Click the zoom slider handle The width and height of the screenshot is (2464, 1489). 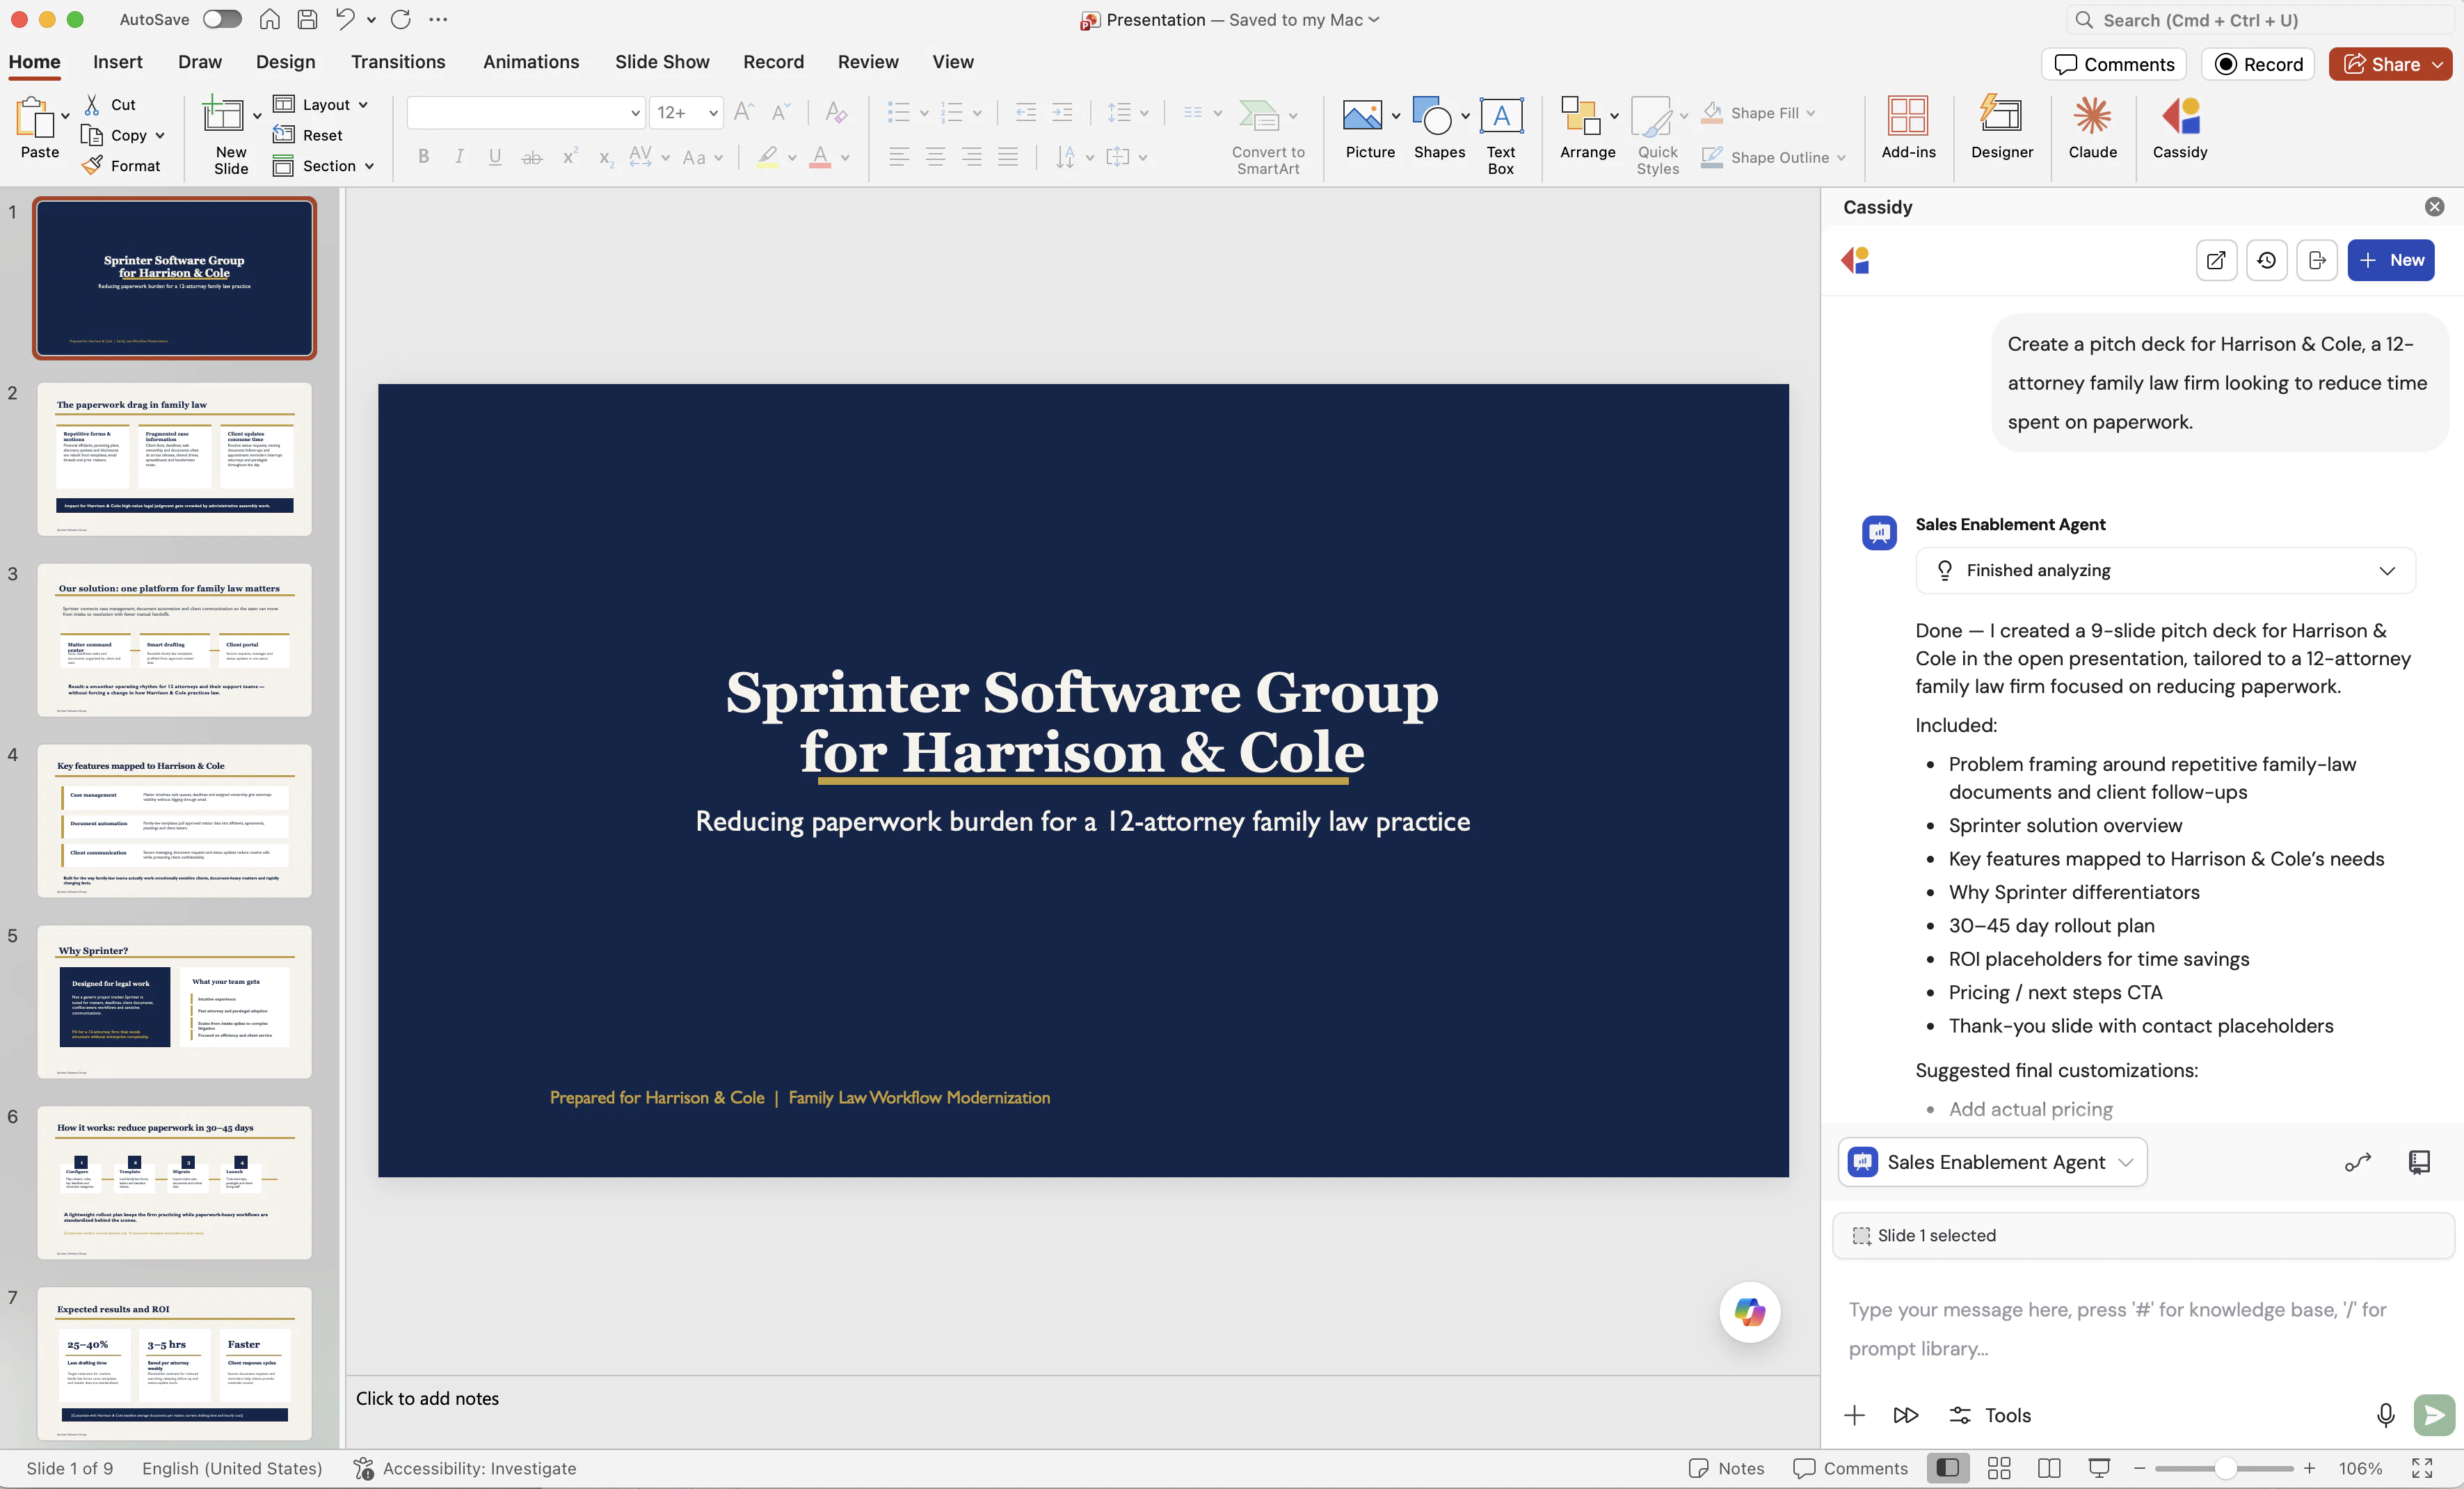(2224, 1468)
